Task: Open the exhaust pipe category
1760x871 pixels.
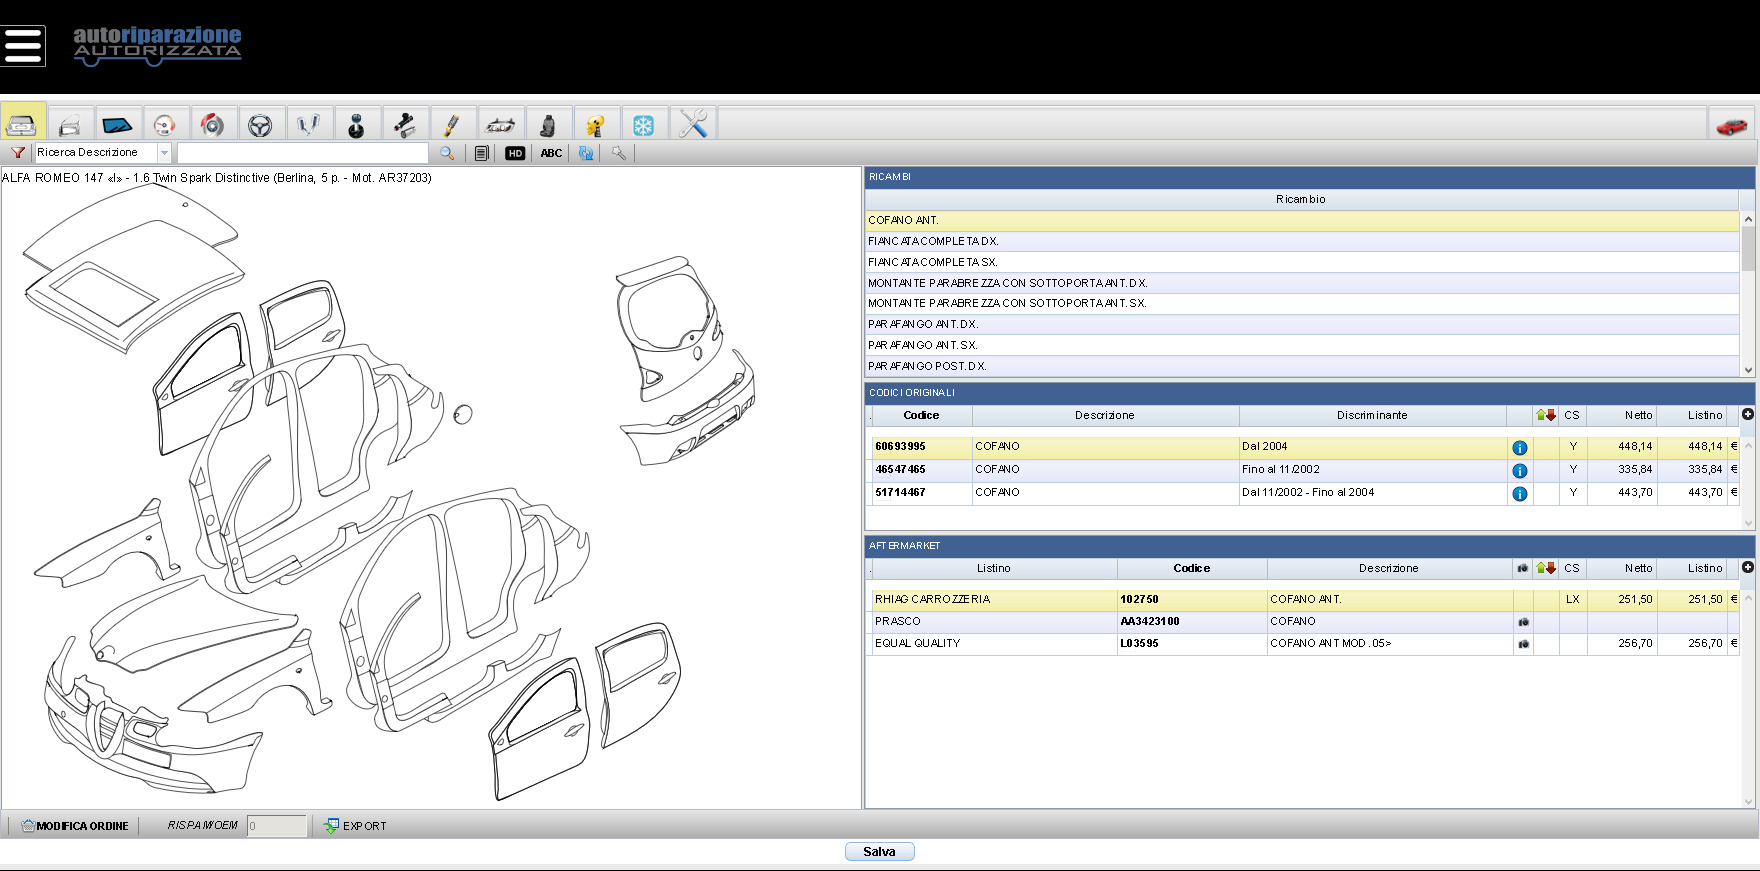Action: (404, 125)
